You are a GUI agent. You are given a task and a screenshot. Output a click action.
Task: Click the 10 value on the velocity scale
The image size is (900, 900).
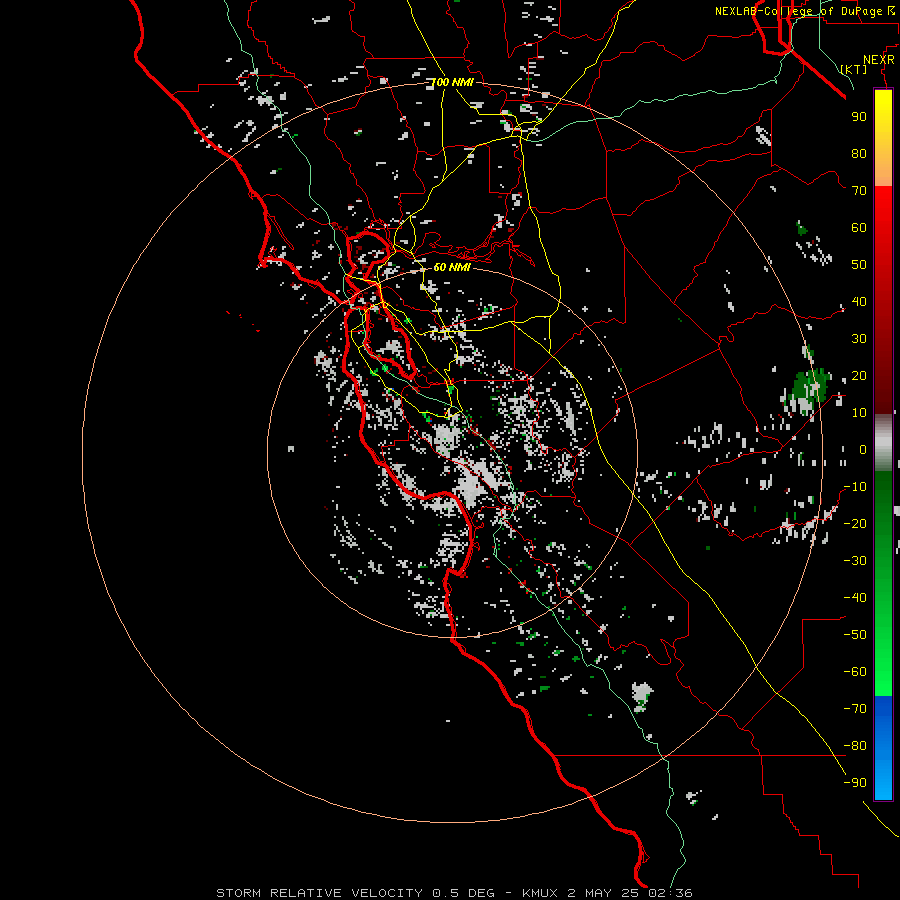859,413
